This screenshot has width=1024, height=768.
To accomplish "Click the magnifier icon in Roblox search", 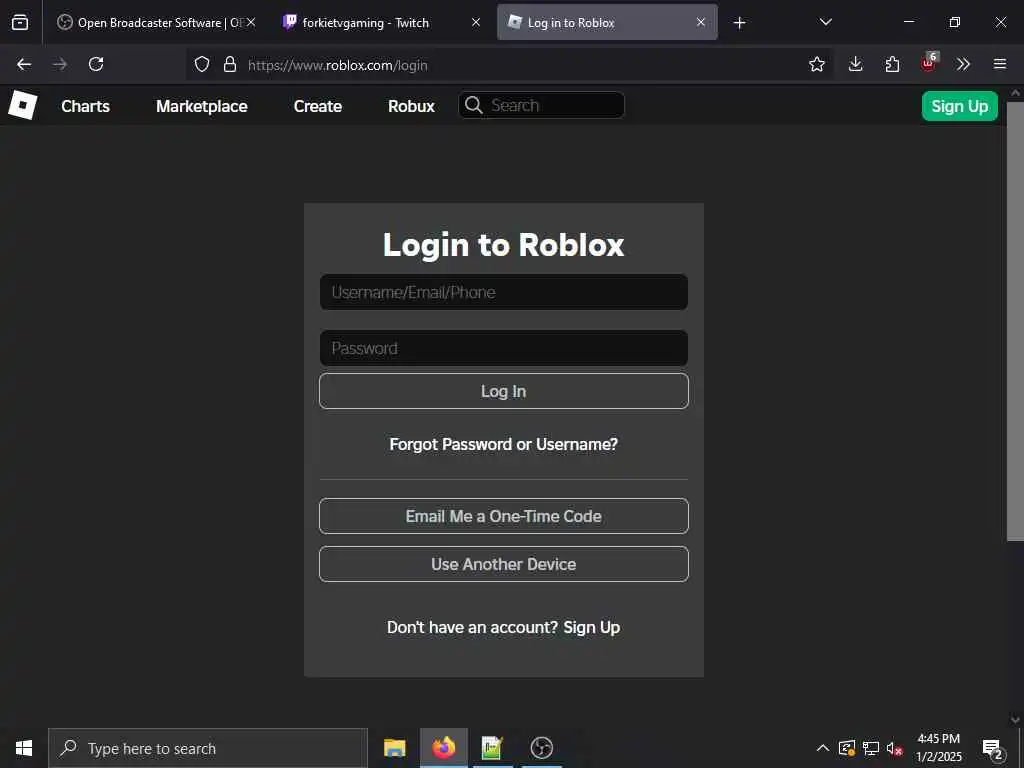I will (x=474, y=105).
